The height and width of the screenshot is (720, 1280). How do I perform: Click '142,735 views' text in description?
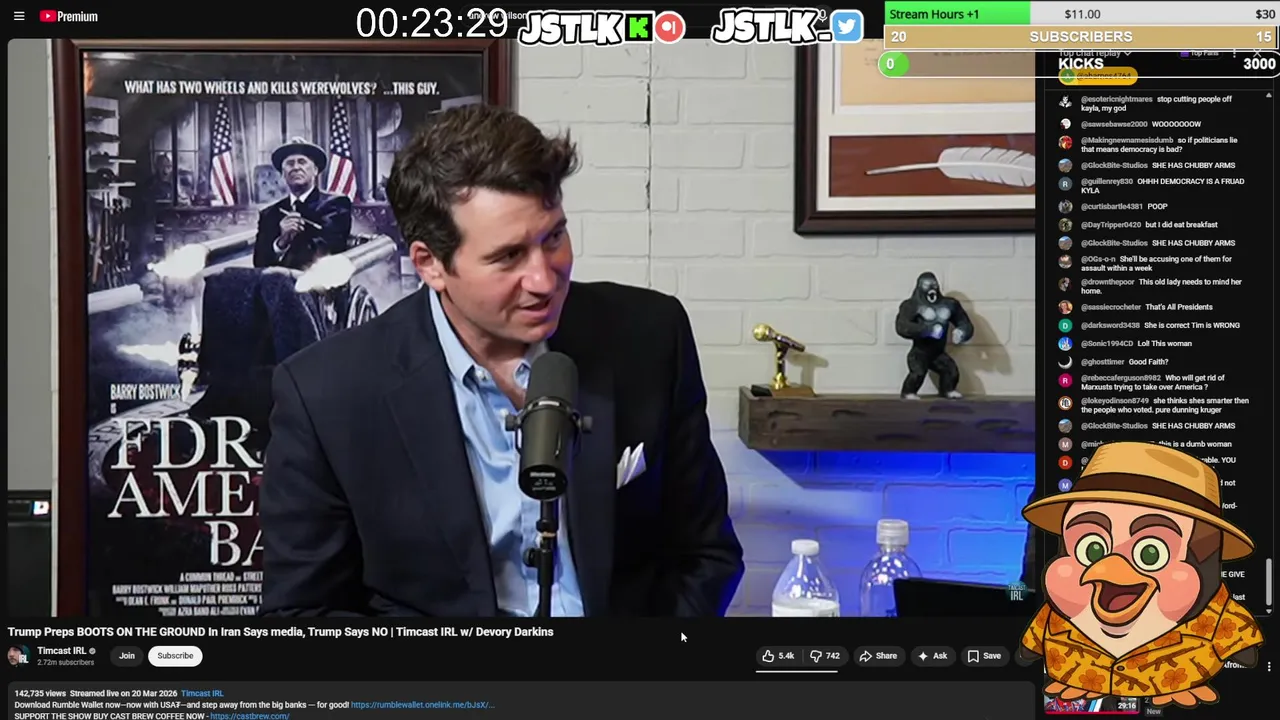(40, 693)
